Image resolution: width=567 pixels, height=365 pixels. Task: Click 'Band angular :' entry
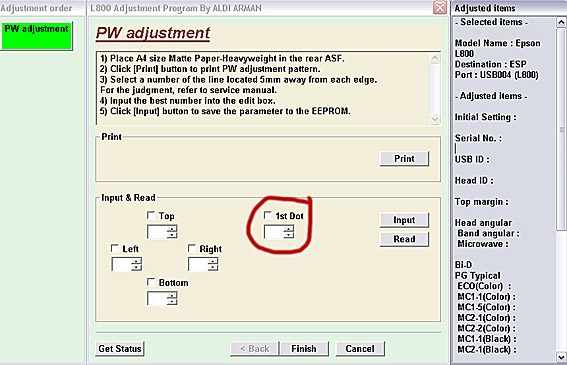point(489,233)
